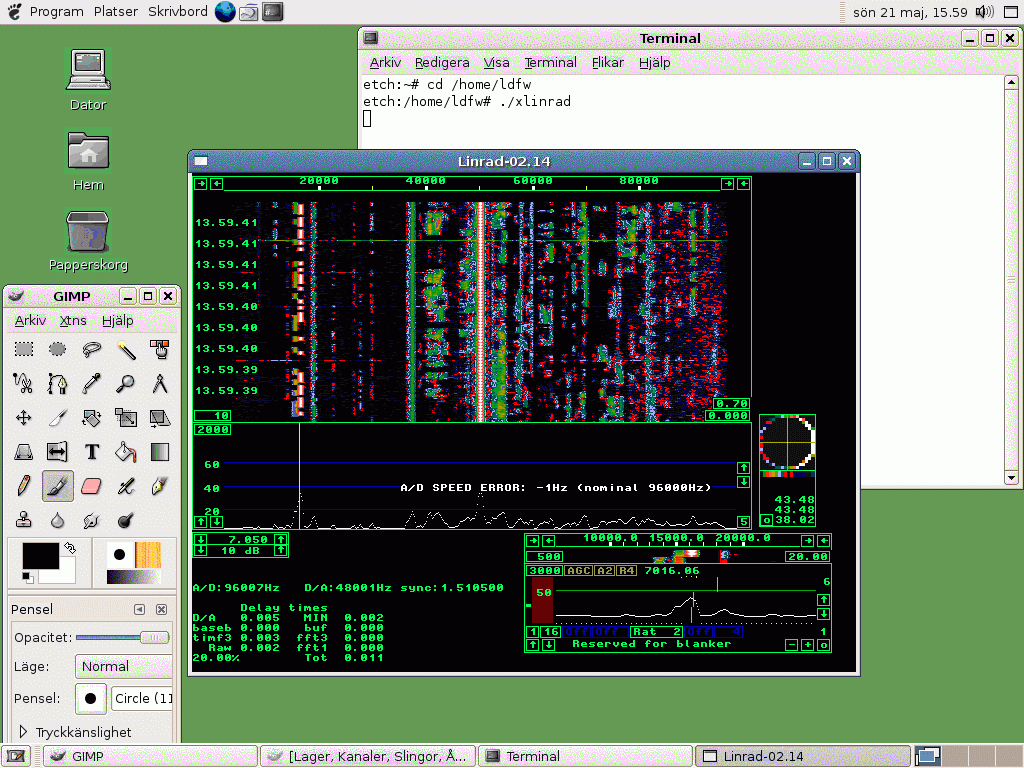Select the Bucket Fill tool
Screen dimensions: 1024x768
(x=125, y=452)
